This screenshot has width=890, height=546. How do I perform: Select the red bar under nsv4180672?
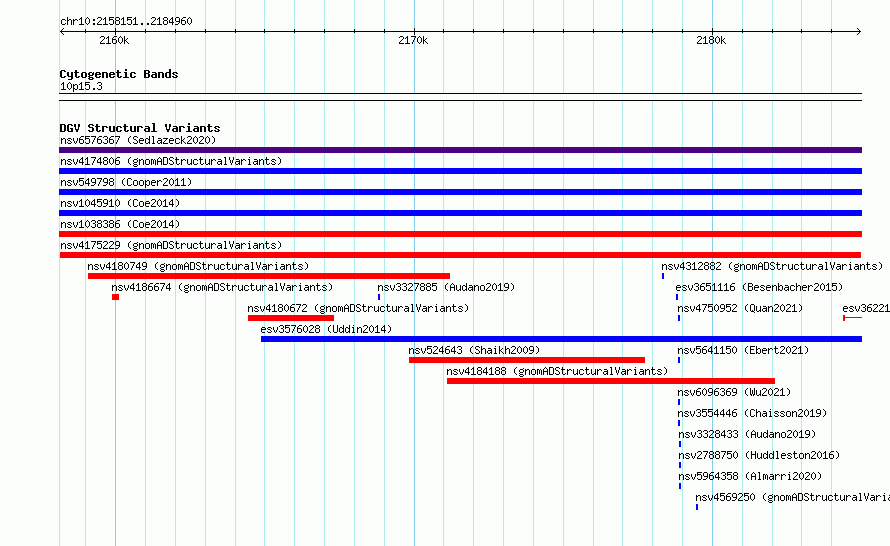coord(291,318)
